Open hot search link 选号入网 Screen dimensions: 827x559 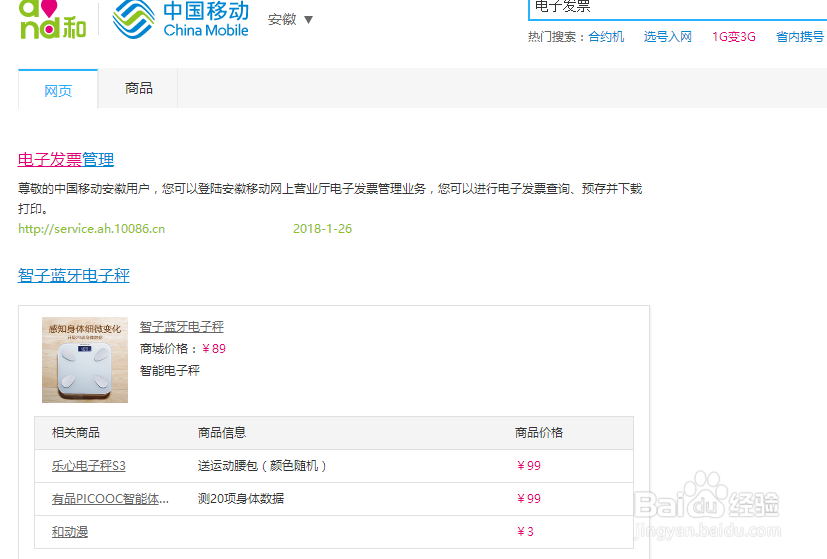667,37
